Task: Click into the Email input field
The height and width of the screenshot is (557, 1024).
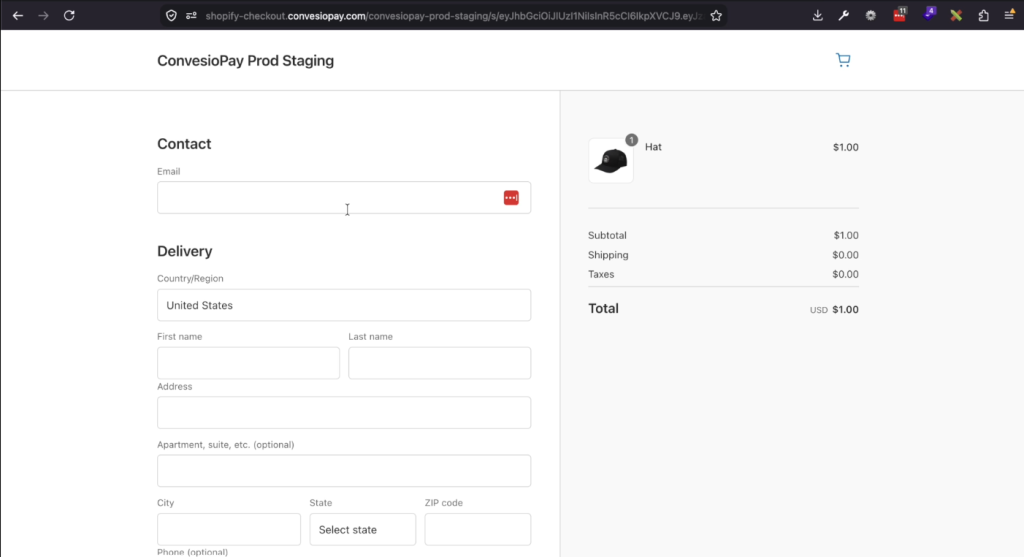Action: tap(344, 198)
